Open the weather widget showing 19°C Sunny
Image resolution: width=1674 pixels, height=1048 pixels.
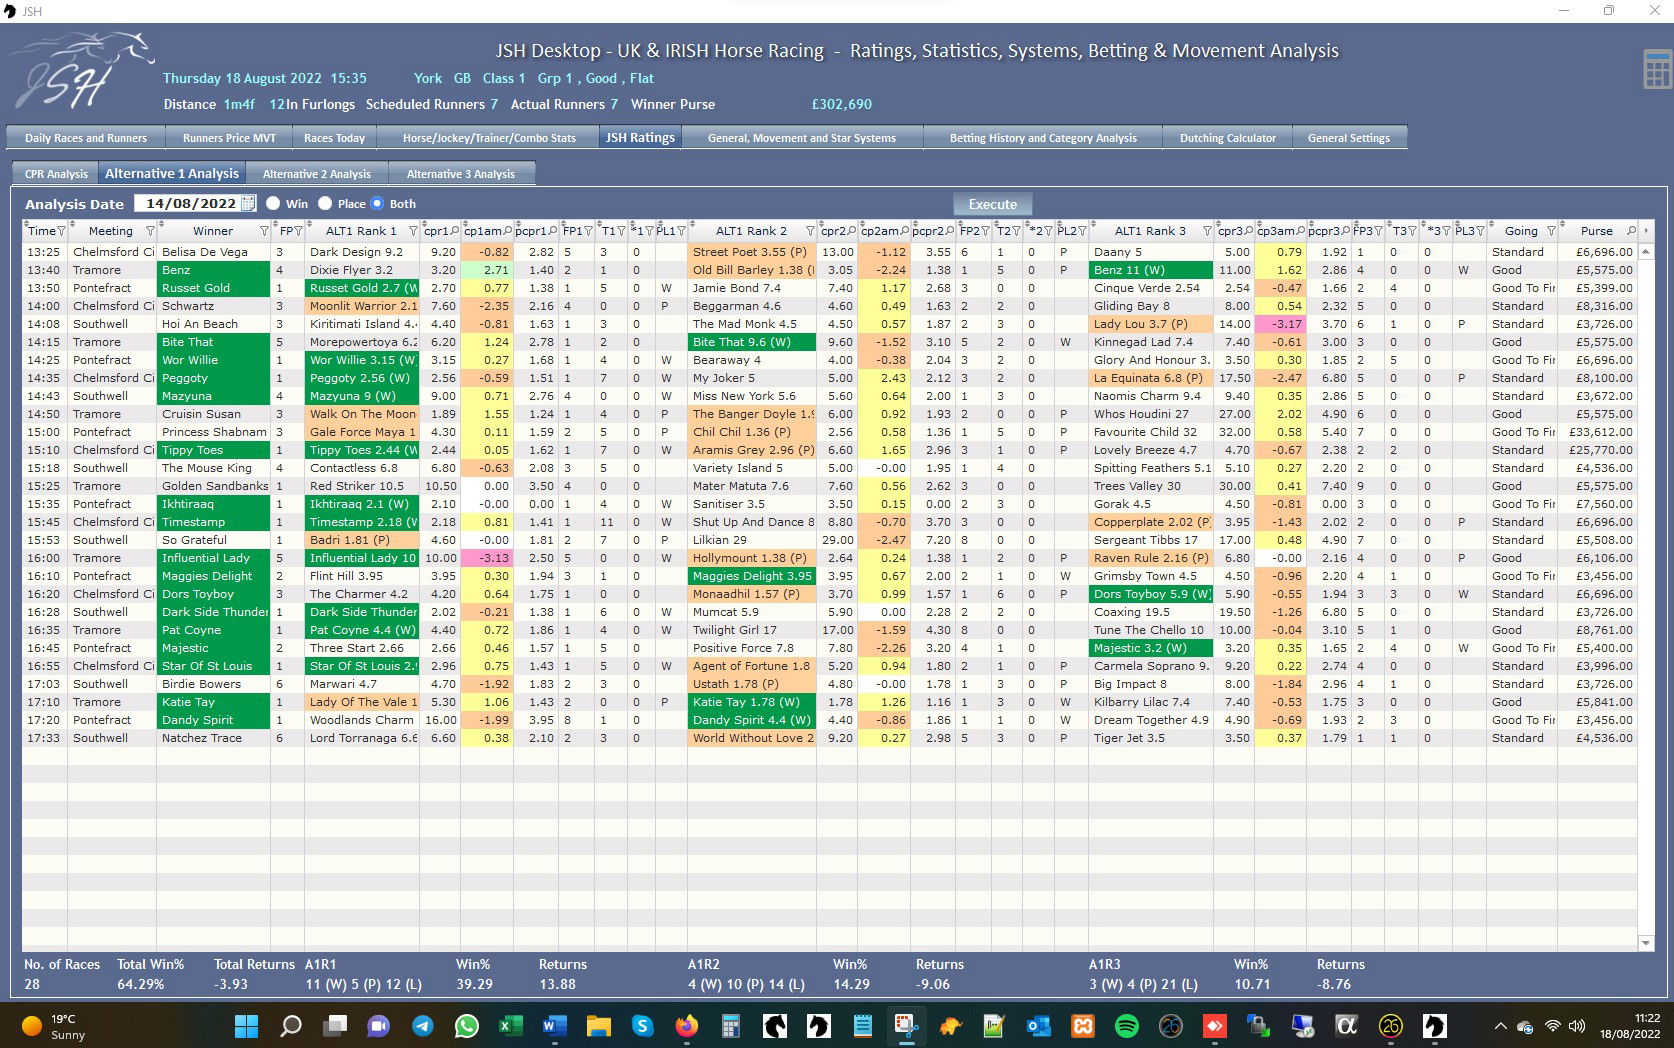55,1026
